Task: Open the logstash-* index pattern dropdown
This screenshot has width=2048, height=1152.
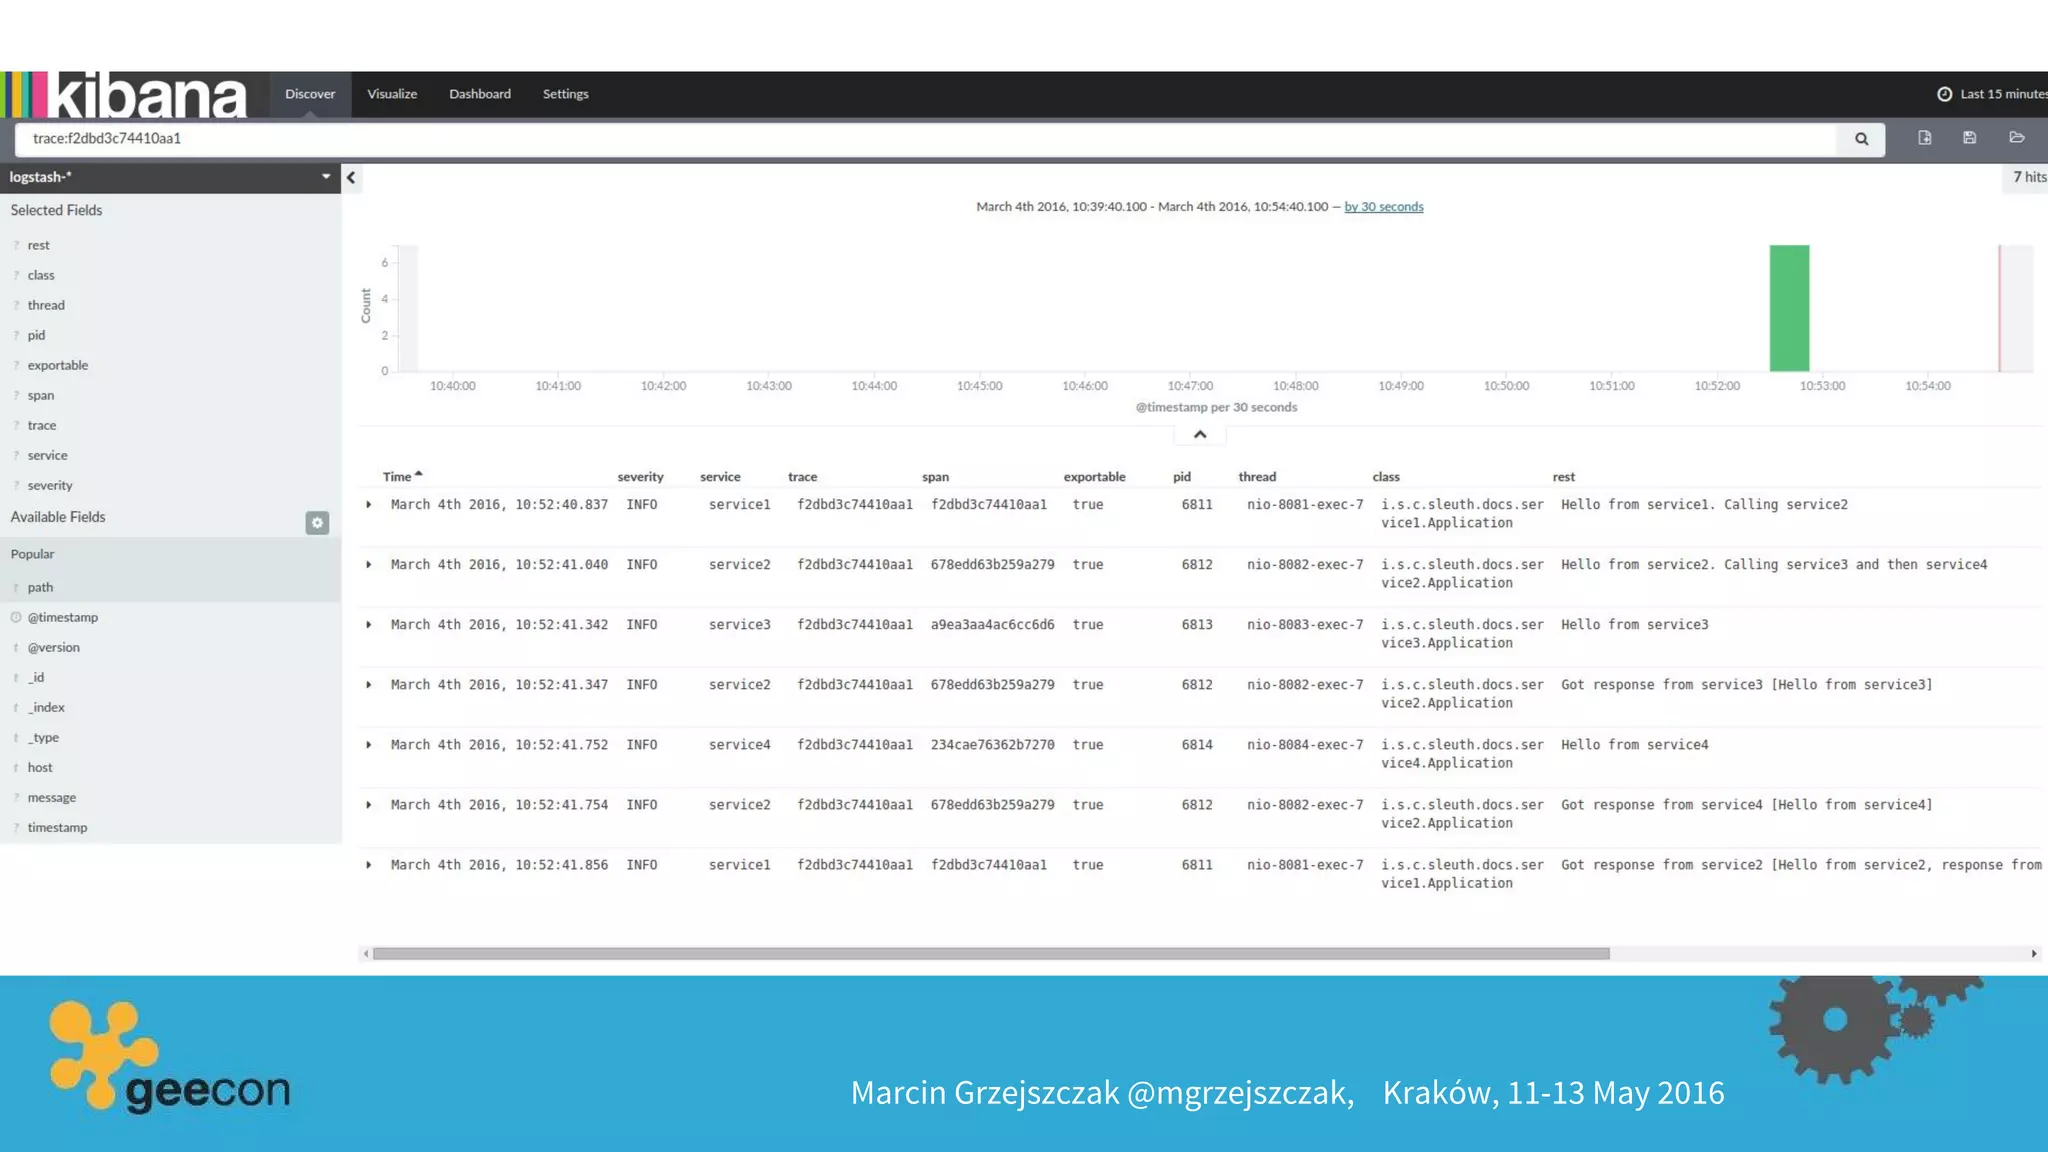Action: [x=325, y=177]
